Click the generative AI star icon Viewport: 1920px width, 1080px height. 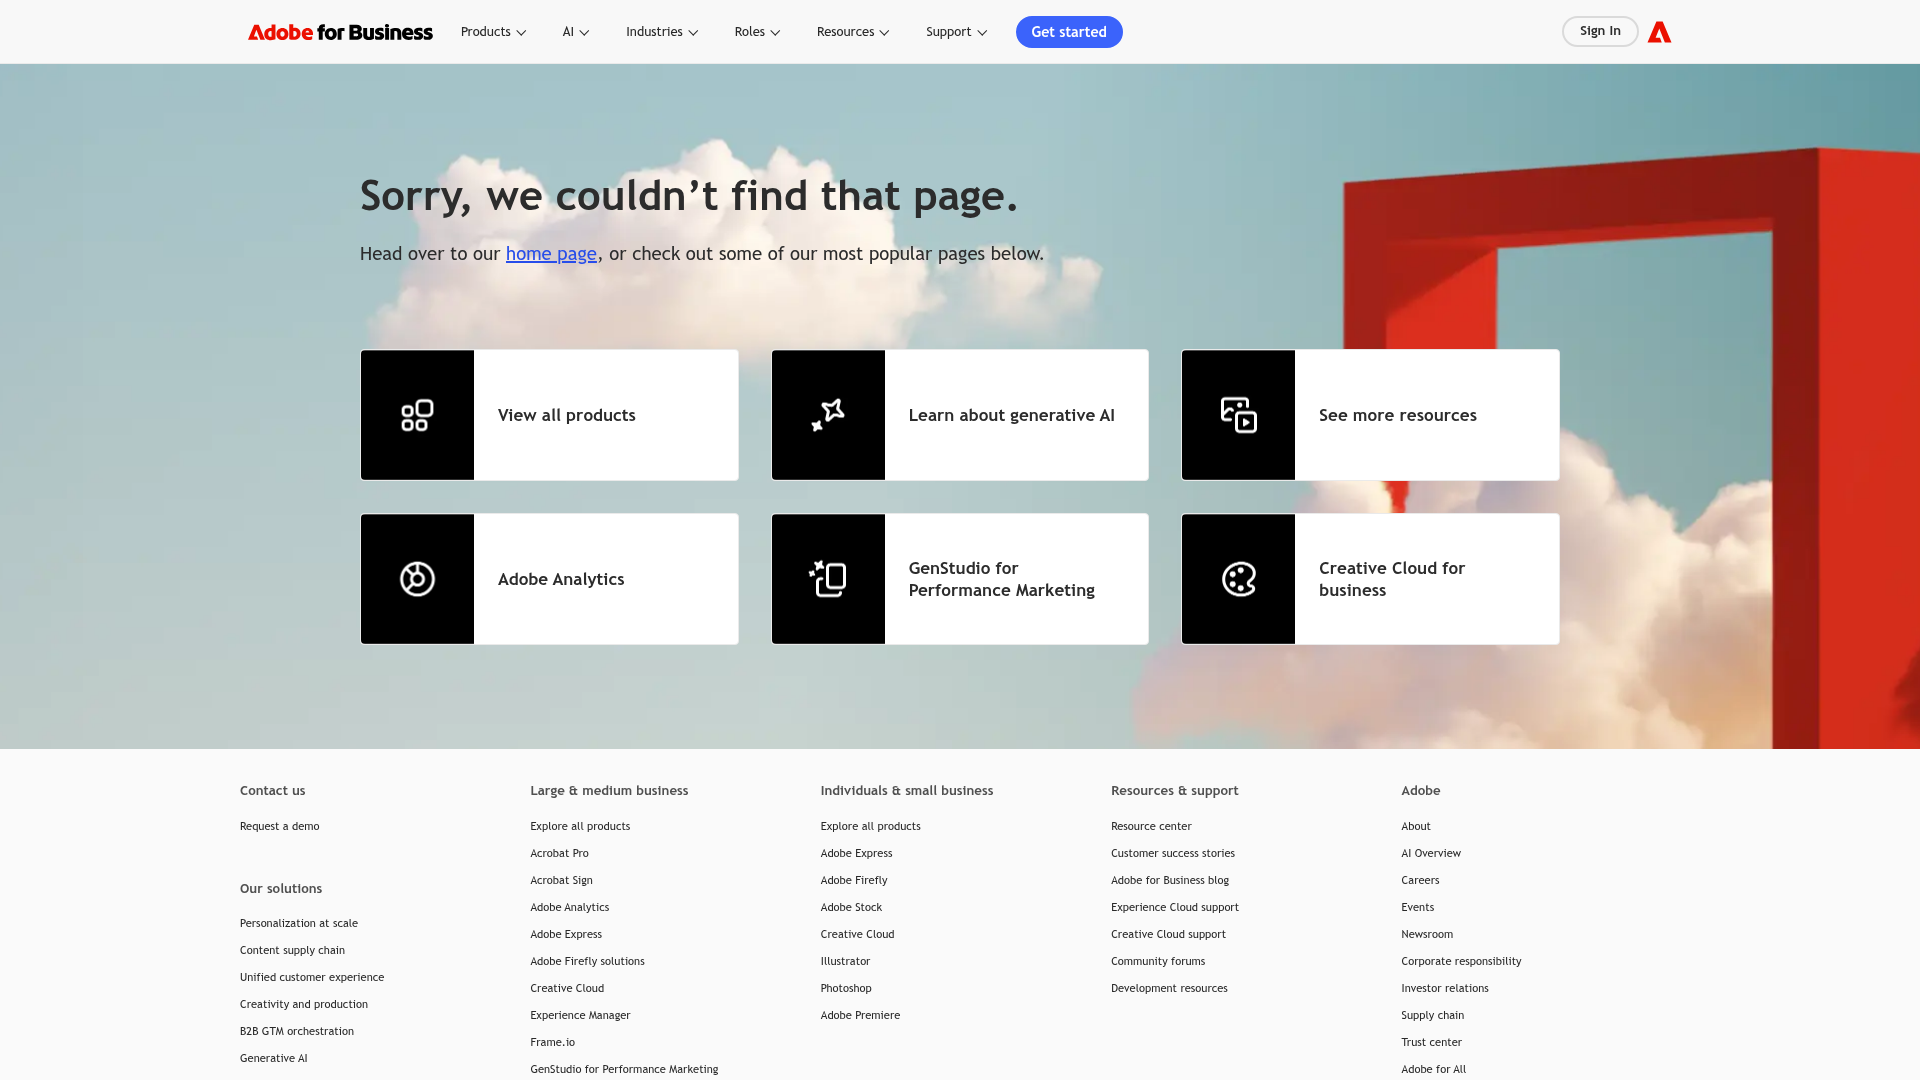coord(828,414)
